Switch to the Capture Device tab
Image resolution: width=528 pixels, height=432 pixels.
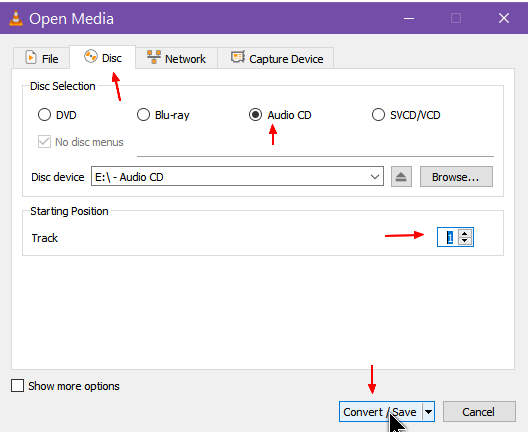(x=276, y=58)
